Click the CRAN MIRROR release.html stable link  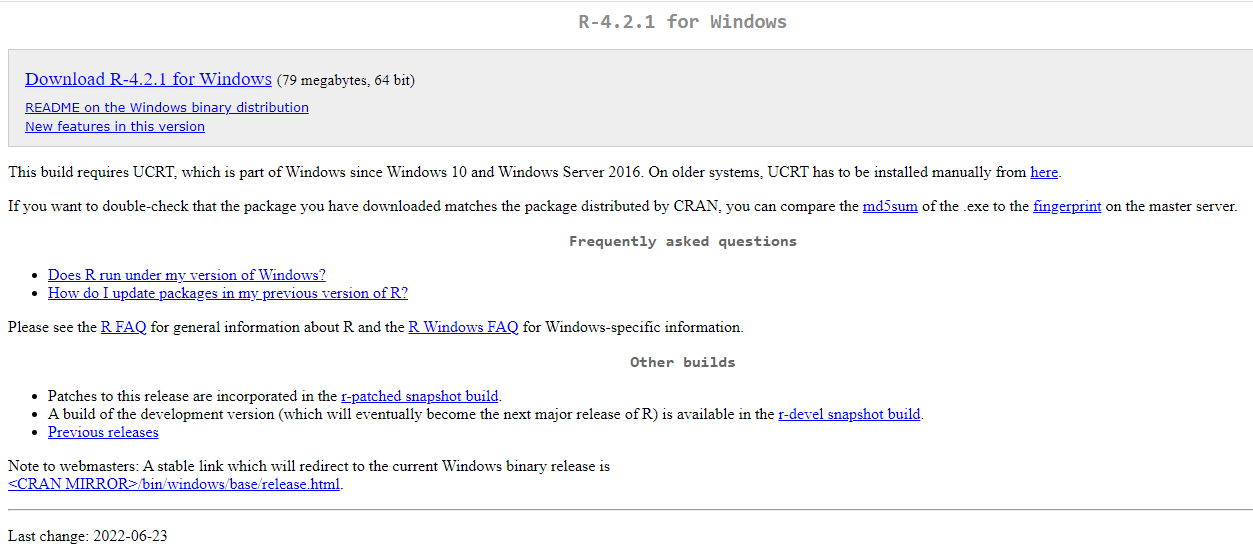174,484
